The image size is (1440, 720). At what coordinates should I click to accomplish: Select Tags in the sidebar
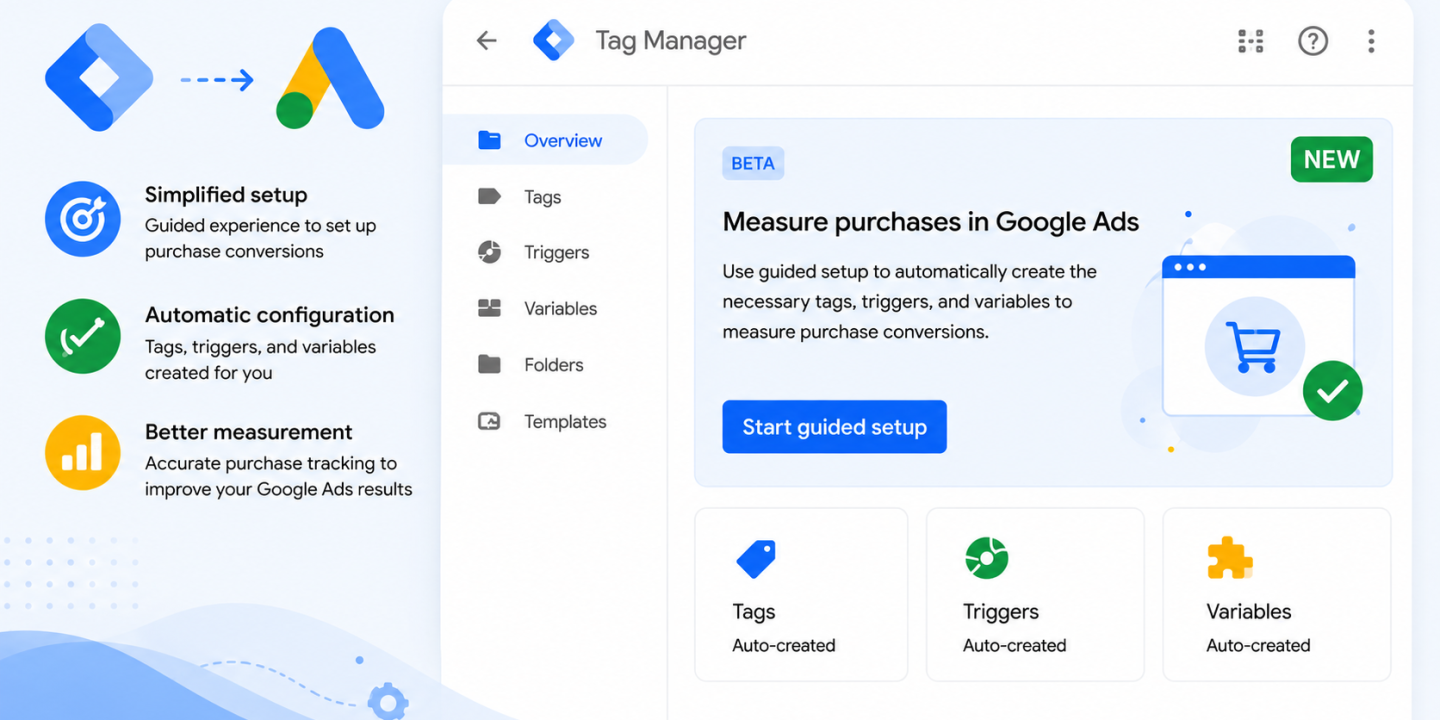point(545,197)
